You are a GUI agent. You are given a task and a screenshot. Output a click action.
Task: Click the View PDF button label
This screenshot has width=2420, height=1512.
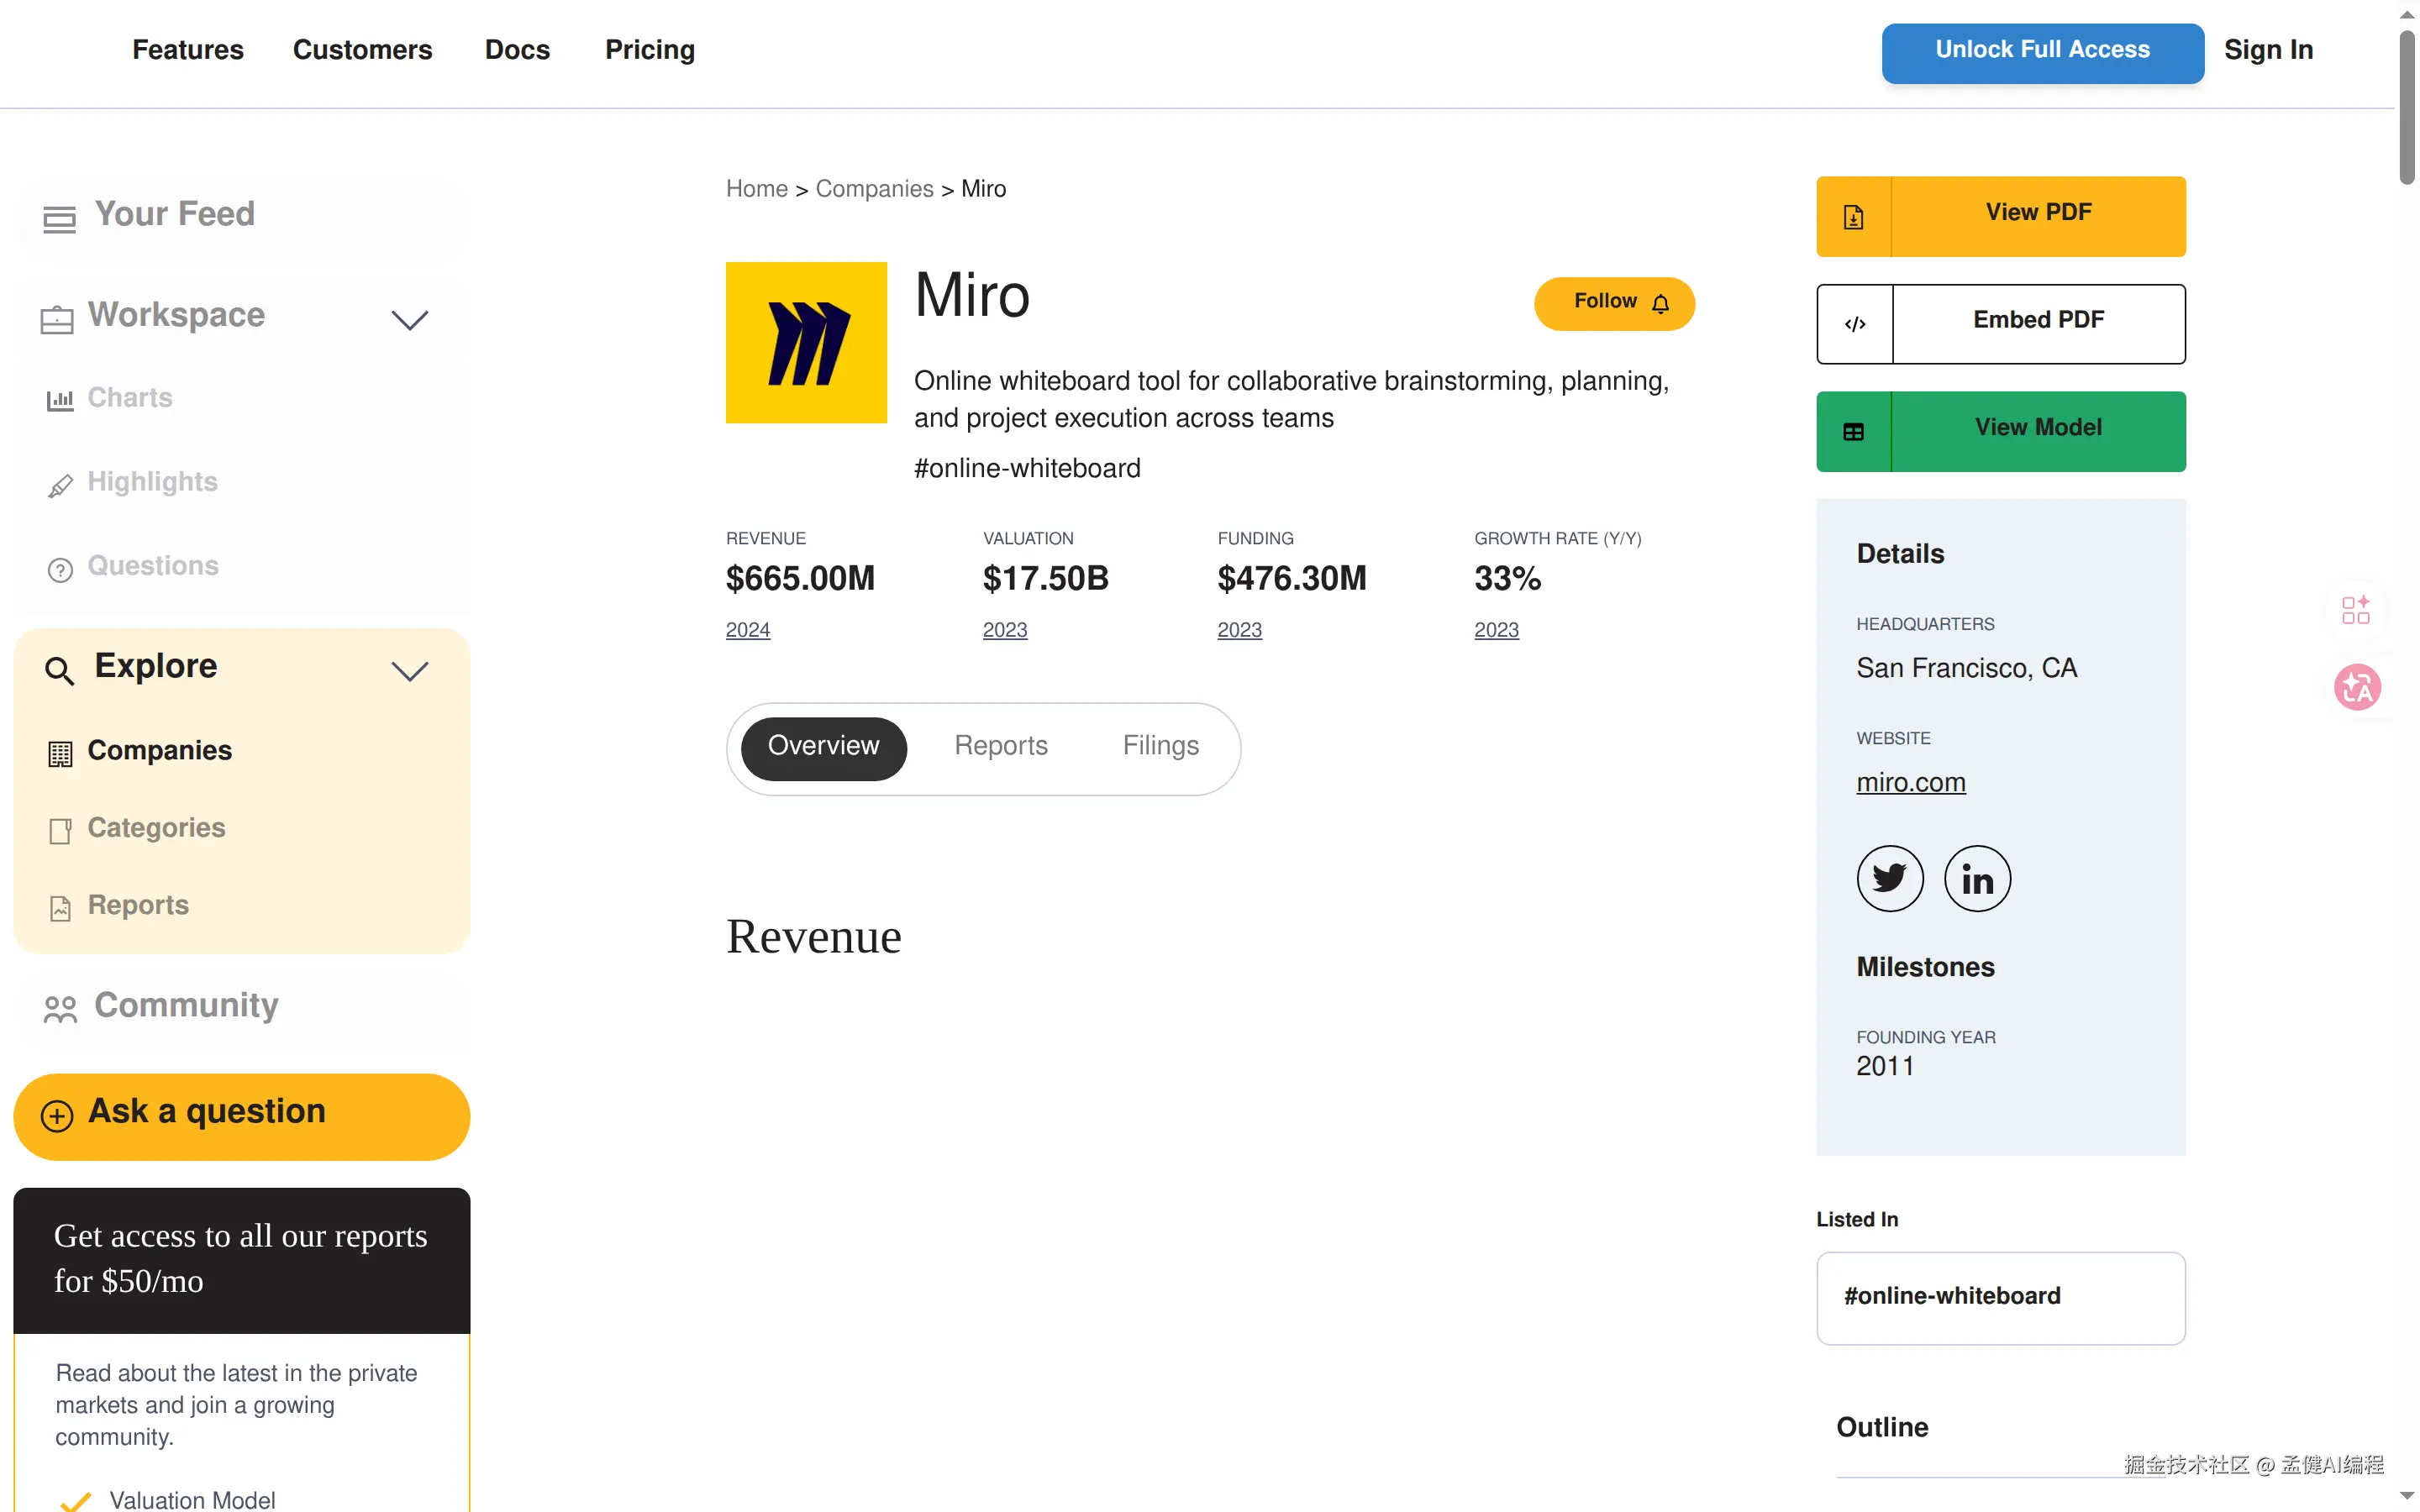2038,212
